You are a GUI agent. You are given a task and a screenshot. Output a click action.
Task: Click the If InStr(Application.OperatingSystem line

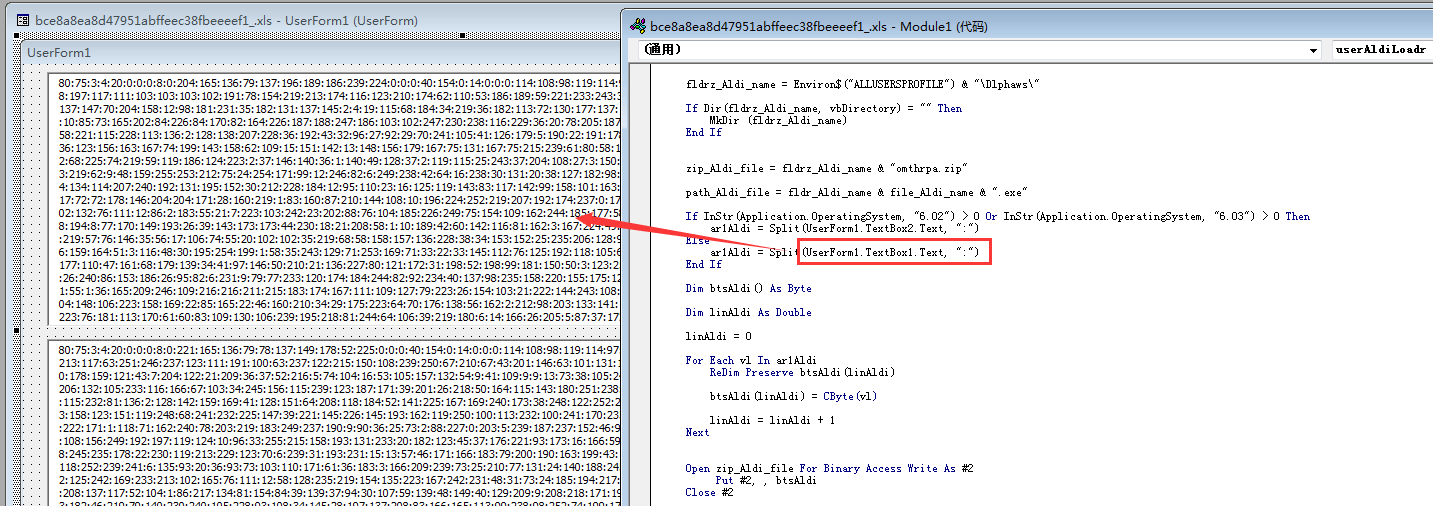[x=997, y=216]
